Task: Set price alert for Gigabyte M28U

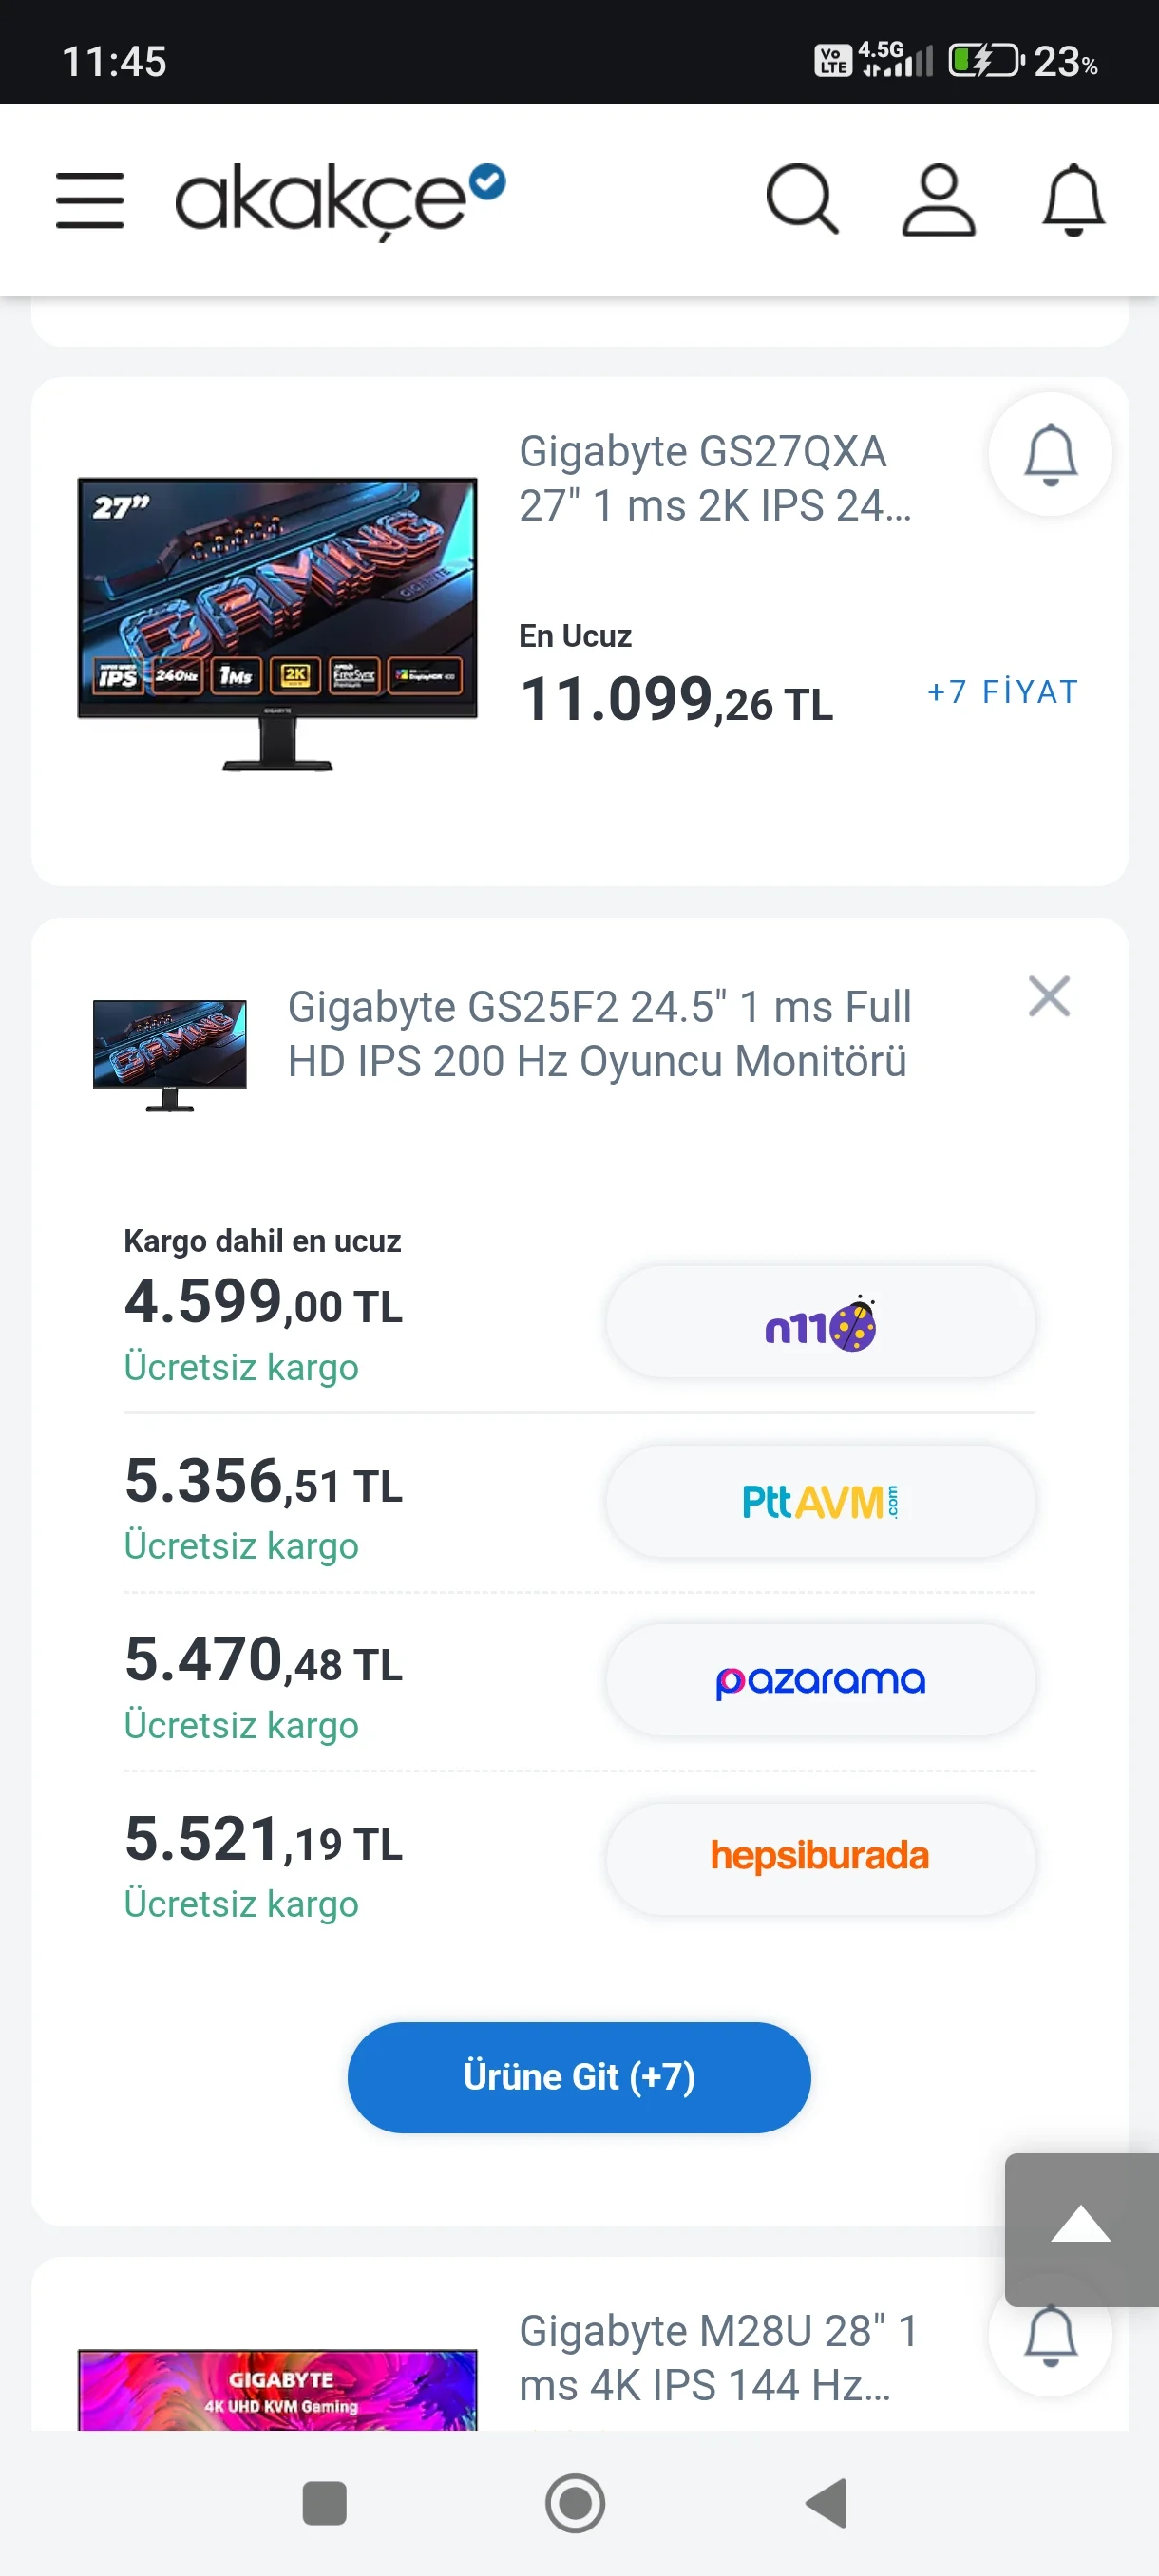Action: click(x=1050, y=2336)
